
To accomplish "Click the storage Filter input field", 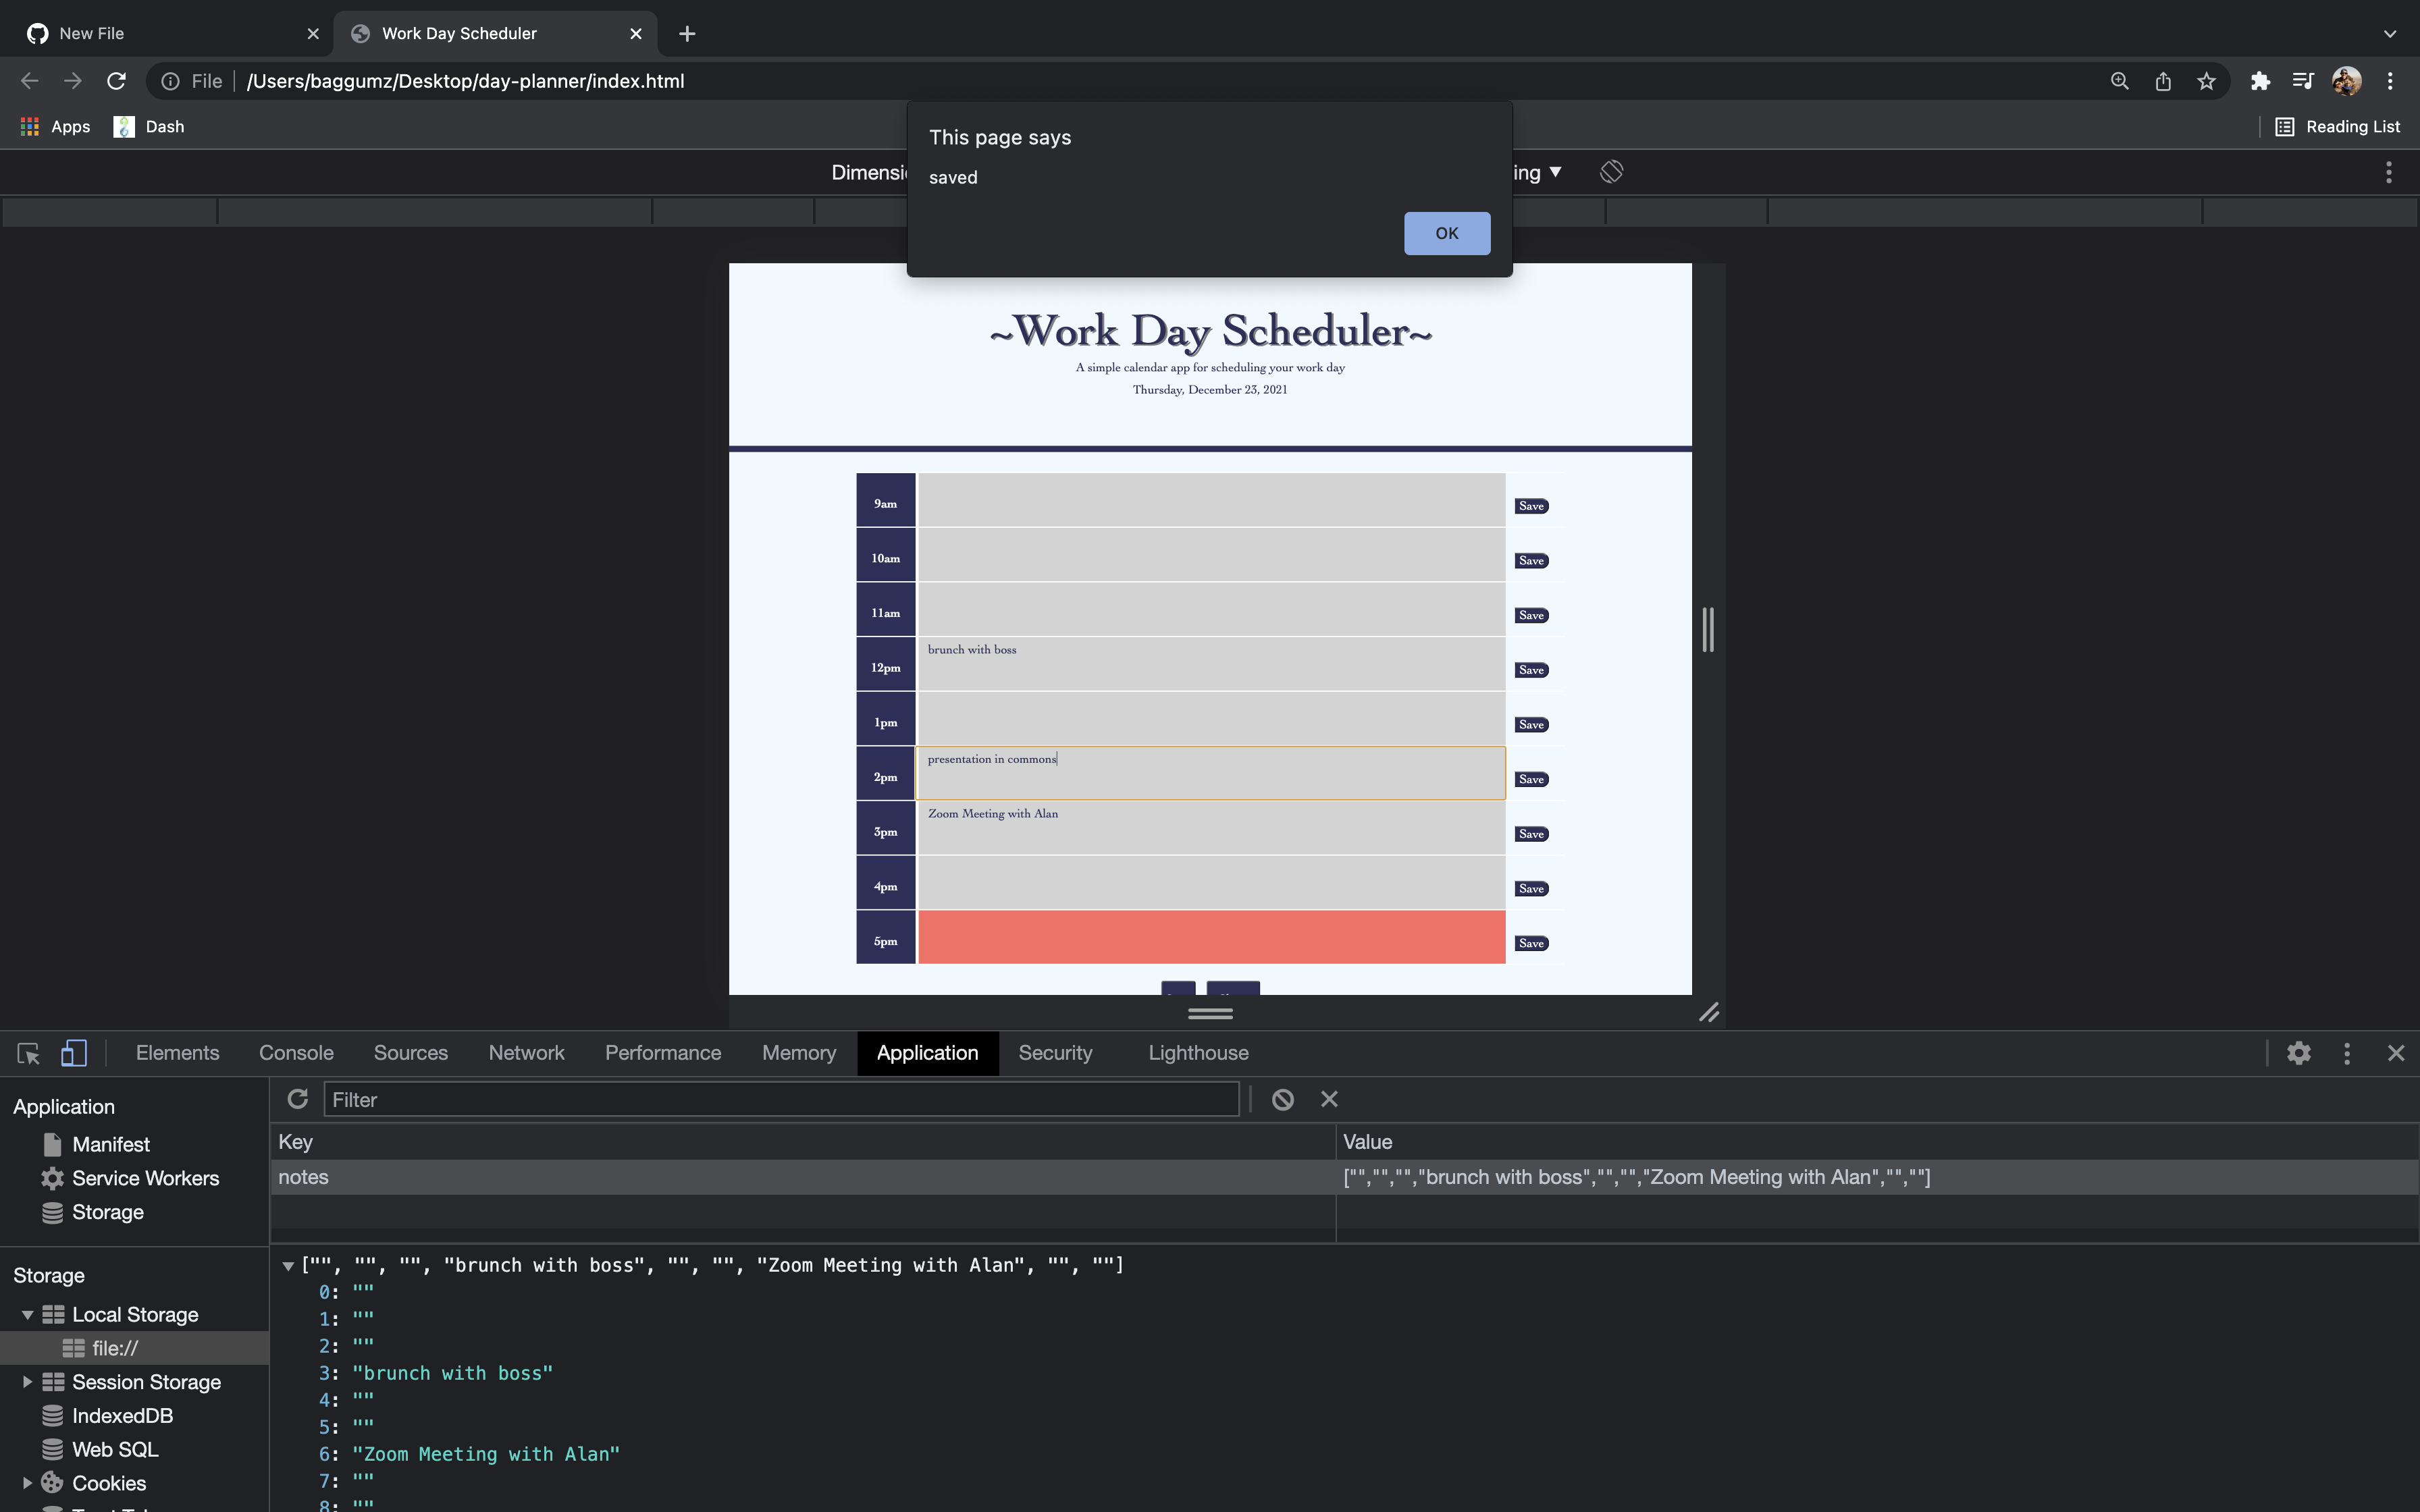I will pos(780,1098).
